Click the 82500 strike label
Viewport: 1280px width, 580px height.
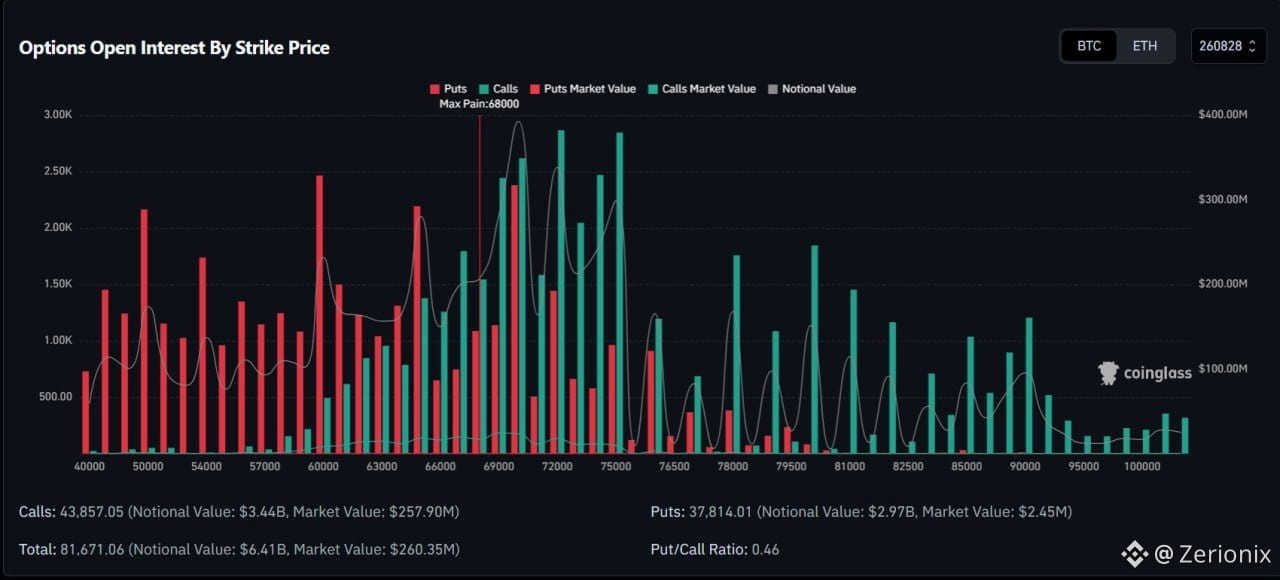coord(908,466)
